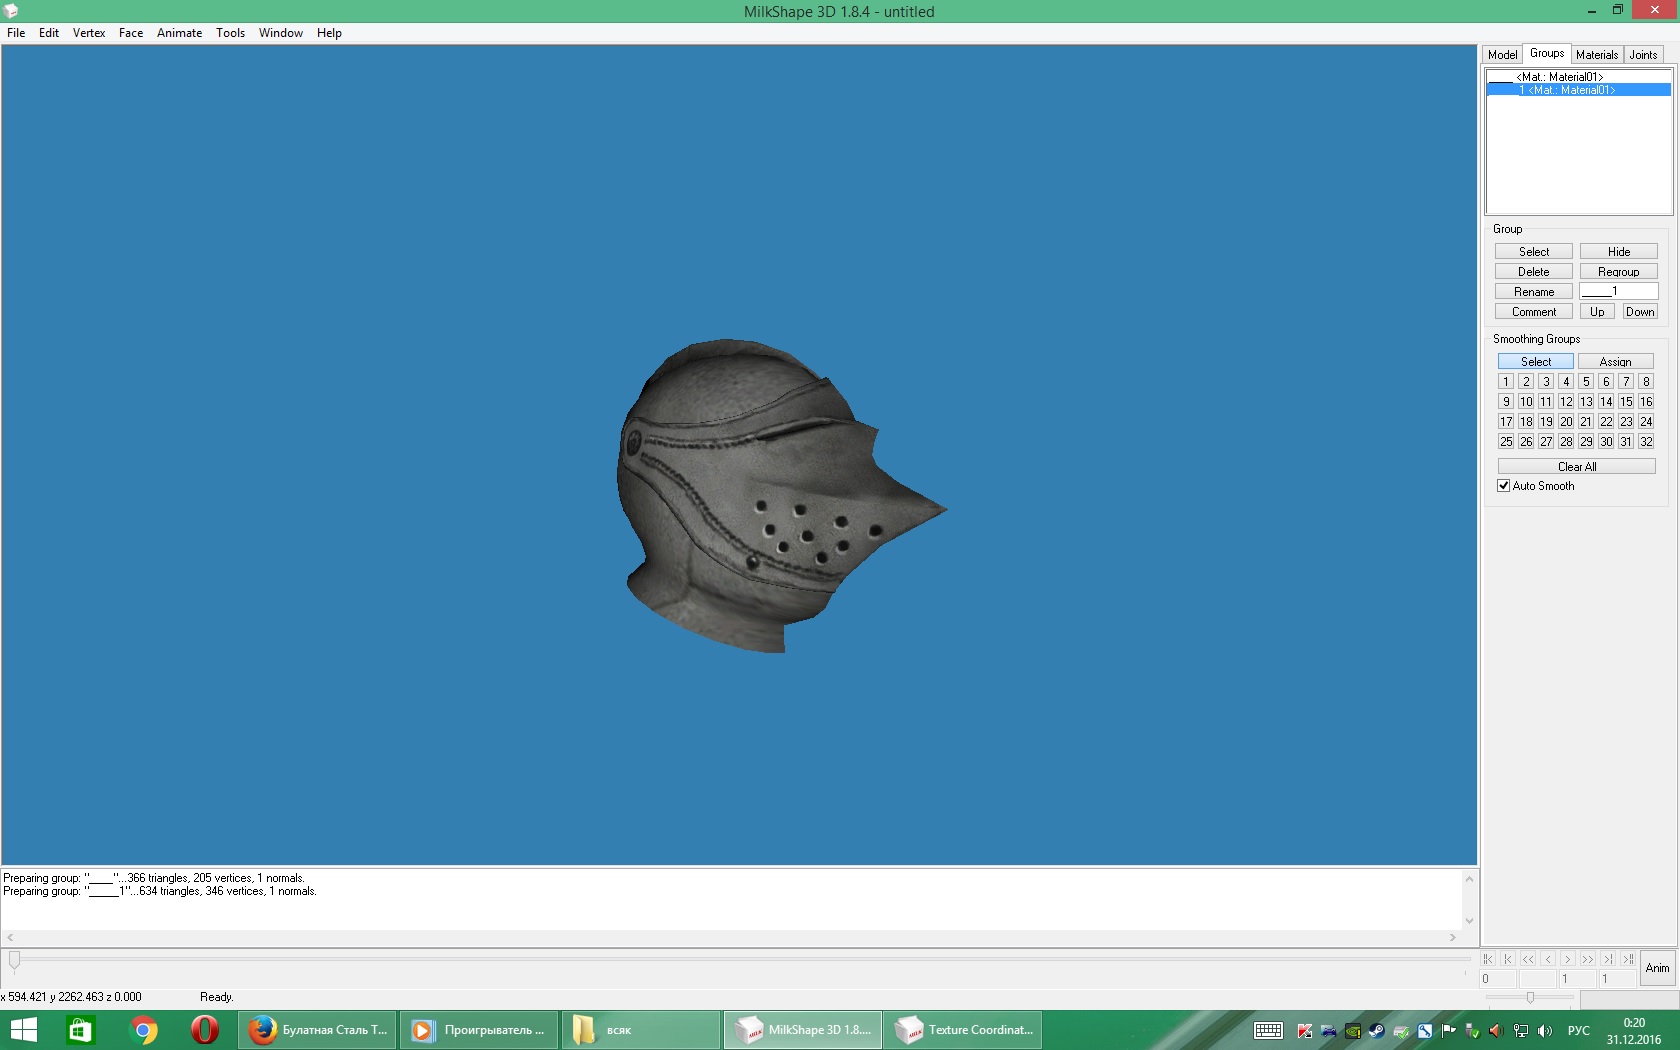Go to the next keyframe button
Image resolution: width=1680 pixels, height=1050 pixels.
click(1608, 959)
